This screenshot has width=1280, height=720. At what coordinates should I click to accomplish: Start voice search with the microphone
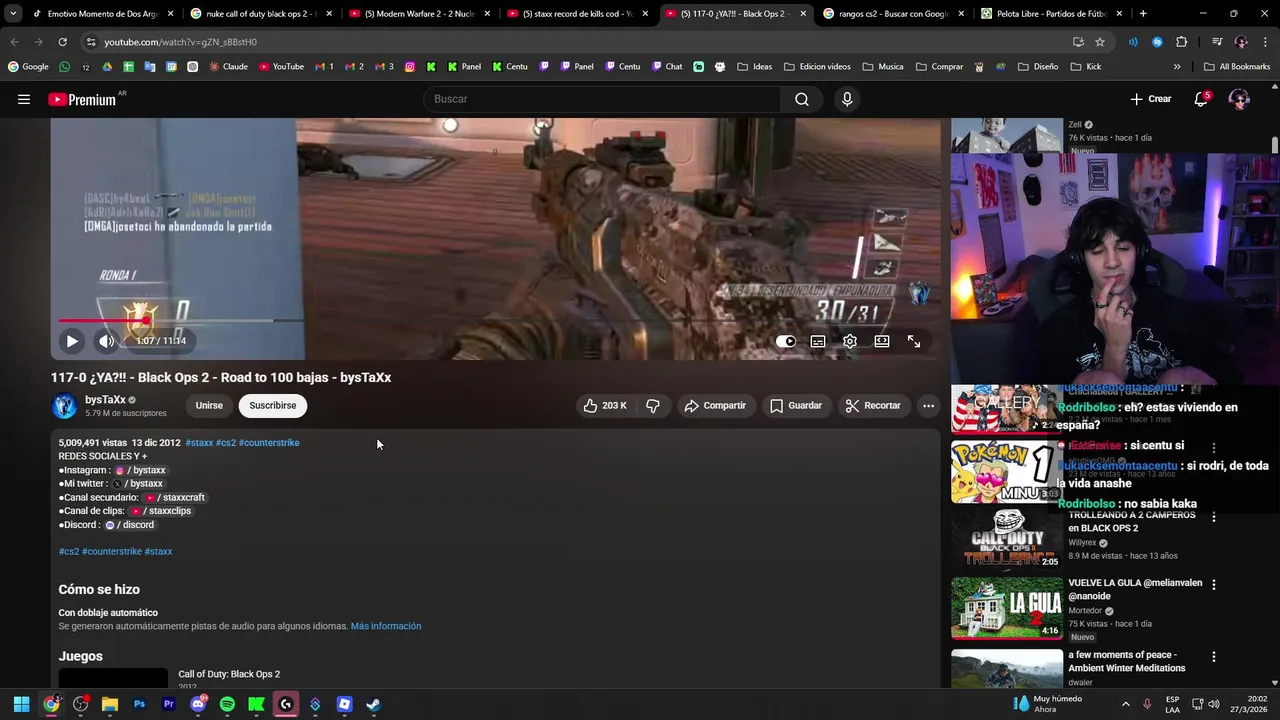[847, 99]
